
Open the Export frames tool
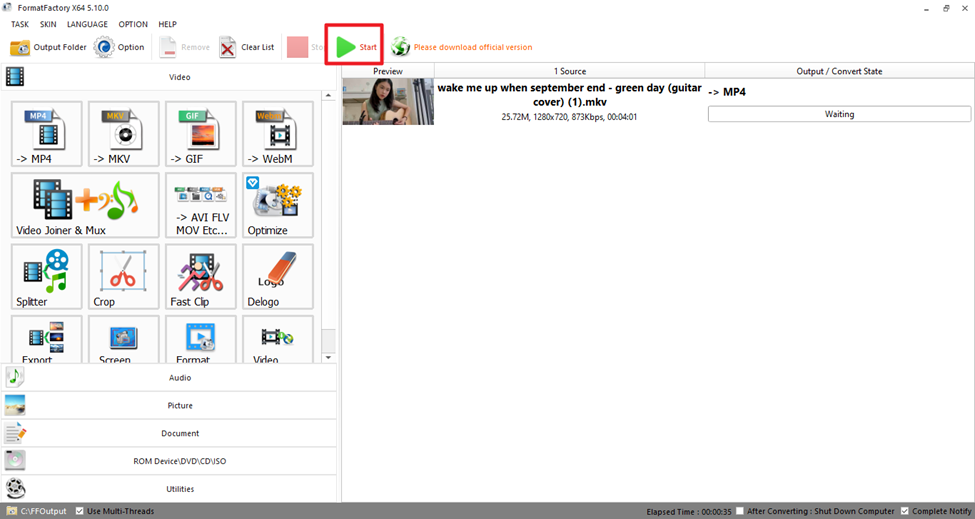(x=47, y=340)
